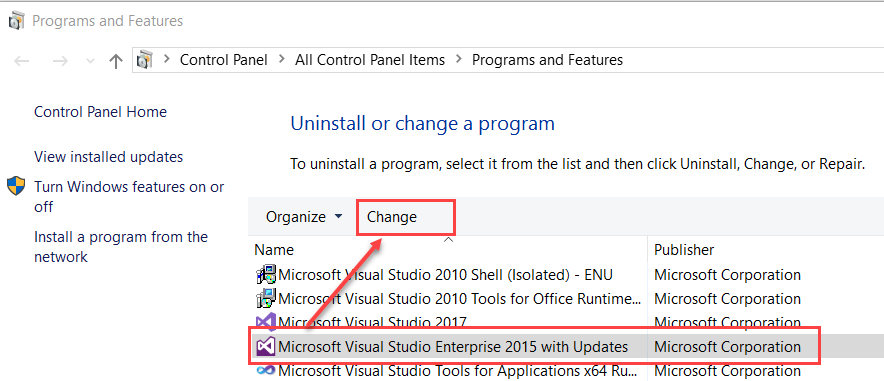Click the Tools for Applications infinity icon

pos(266,370)
